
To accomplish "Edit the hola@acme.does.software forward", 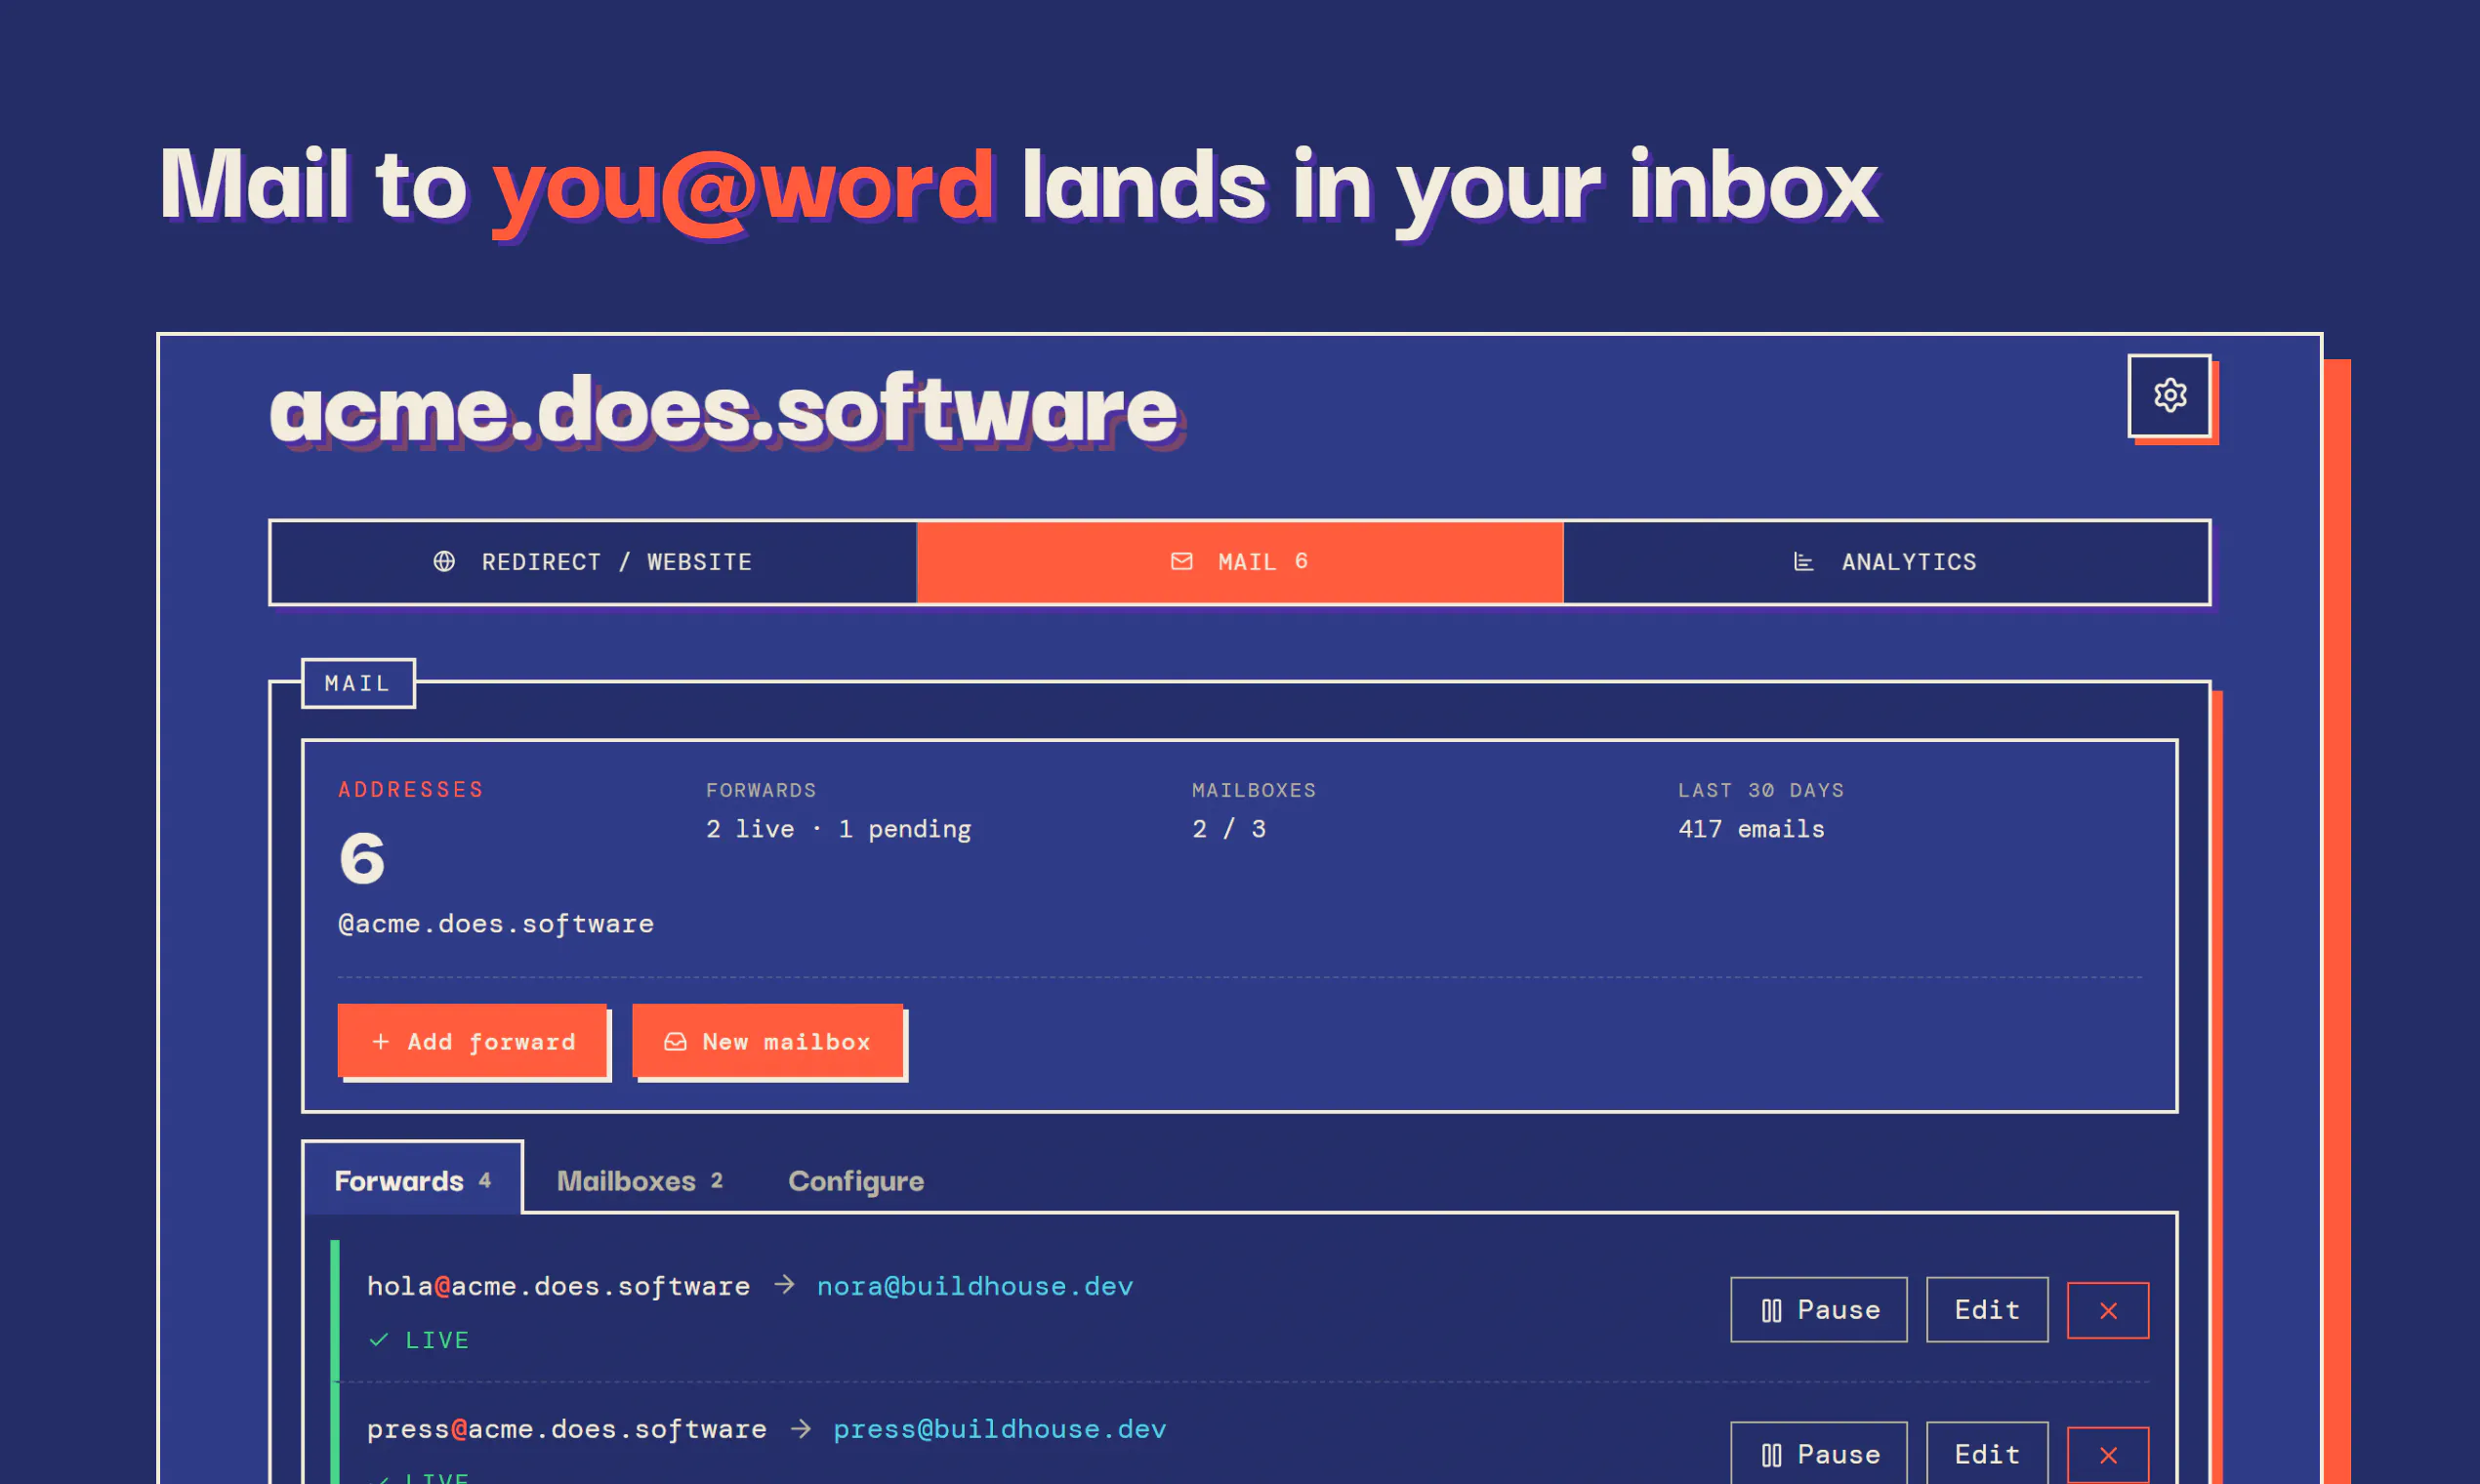I will coord(1987,1309).
